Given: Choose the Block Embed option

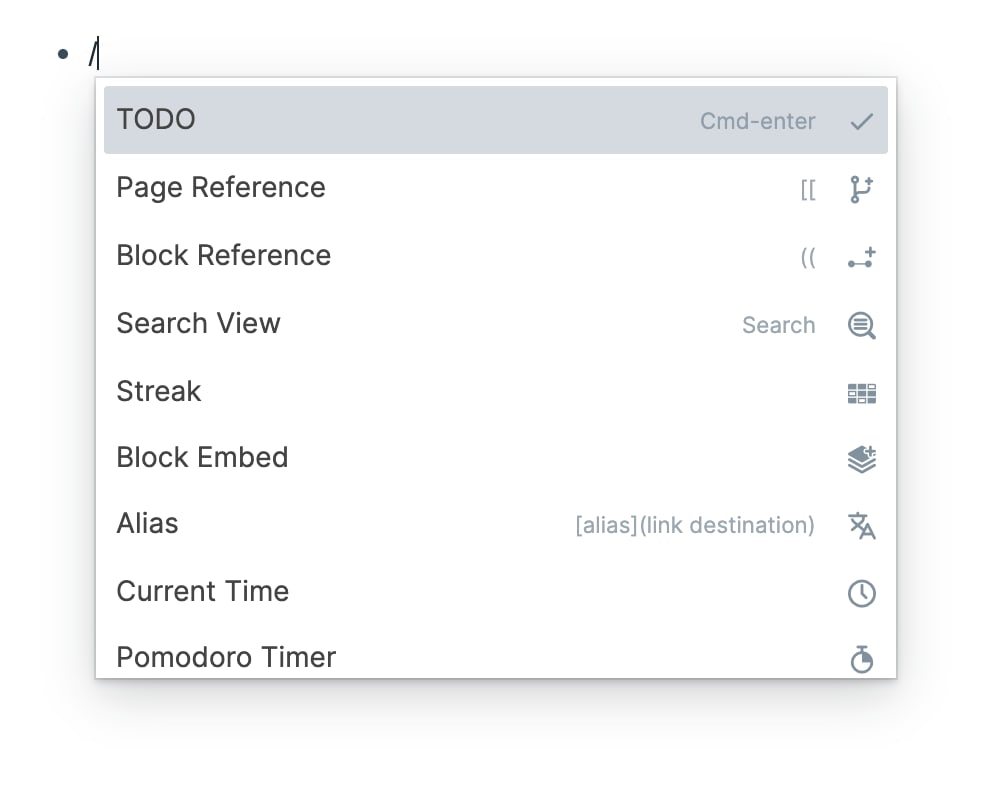Looking at the screenshot, I should click(x=202, y=458).
